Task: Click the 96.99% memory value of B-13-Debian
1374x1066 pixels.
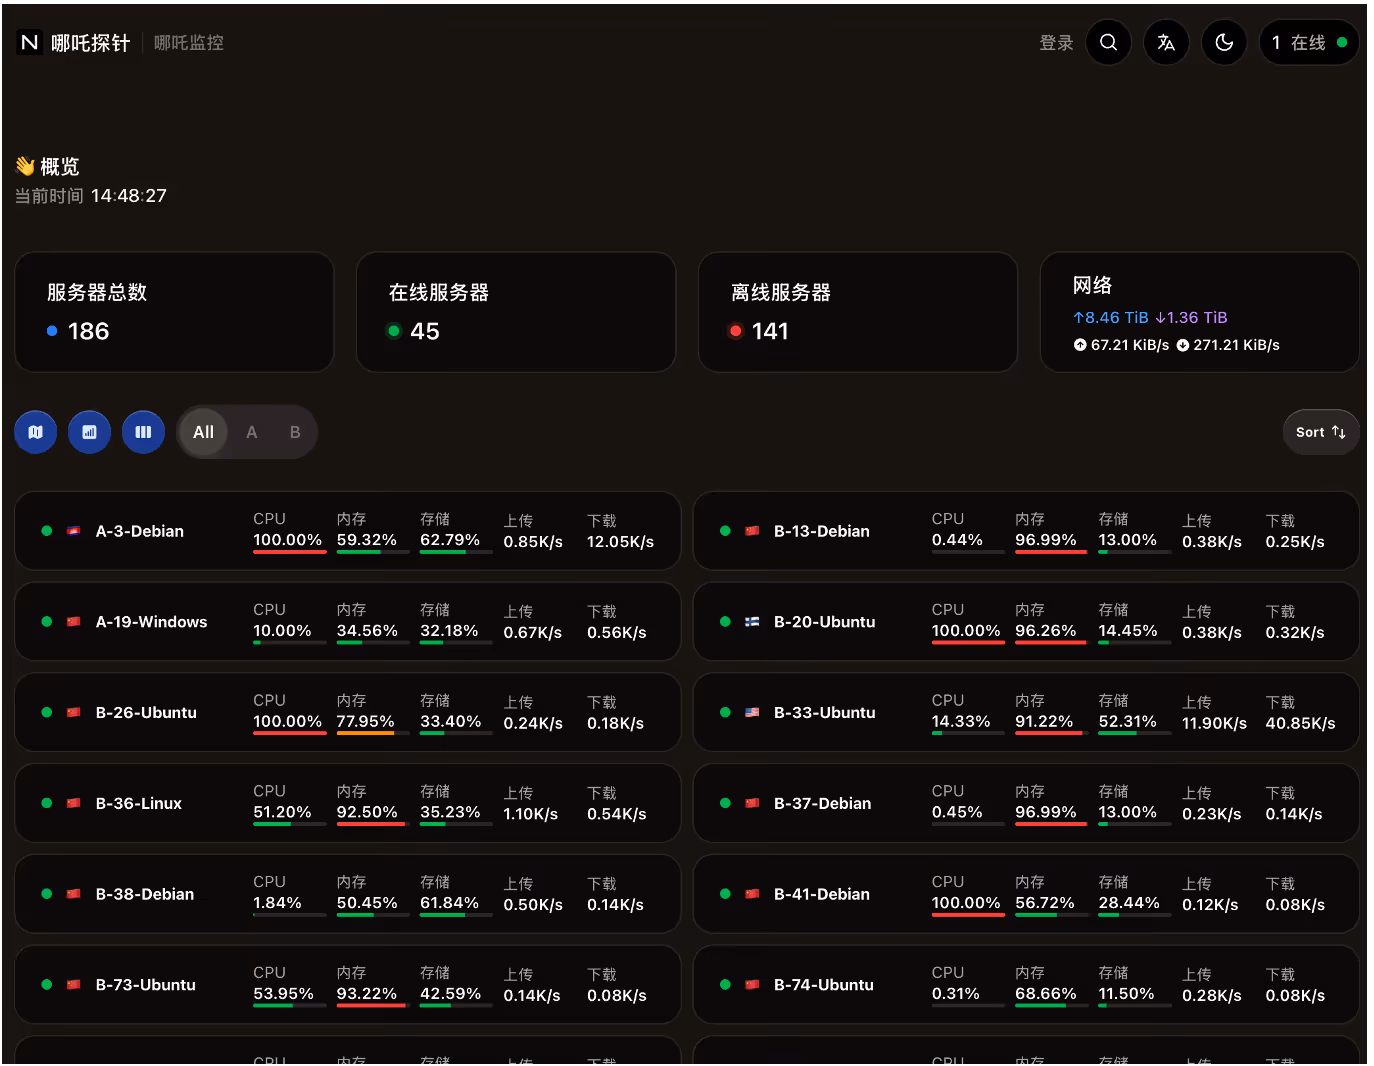Action: (1046, 540)
